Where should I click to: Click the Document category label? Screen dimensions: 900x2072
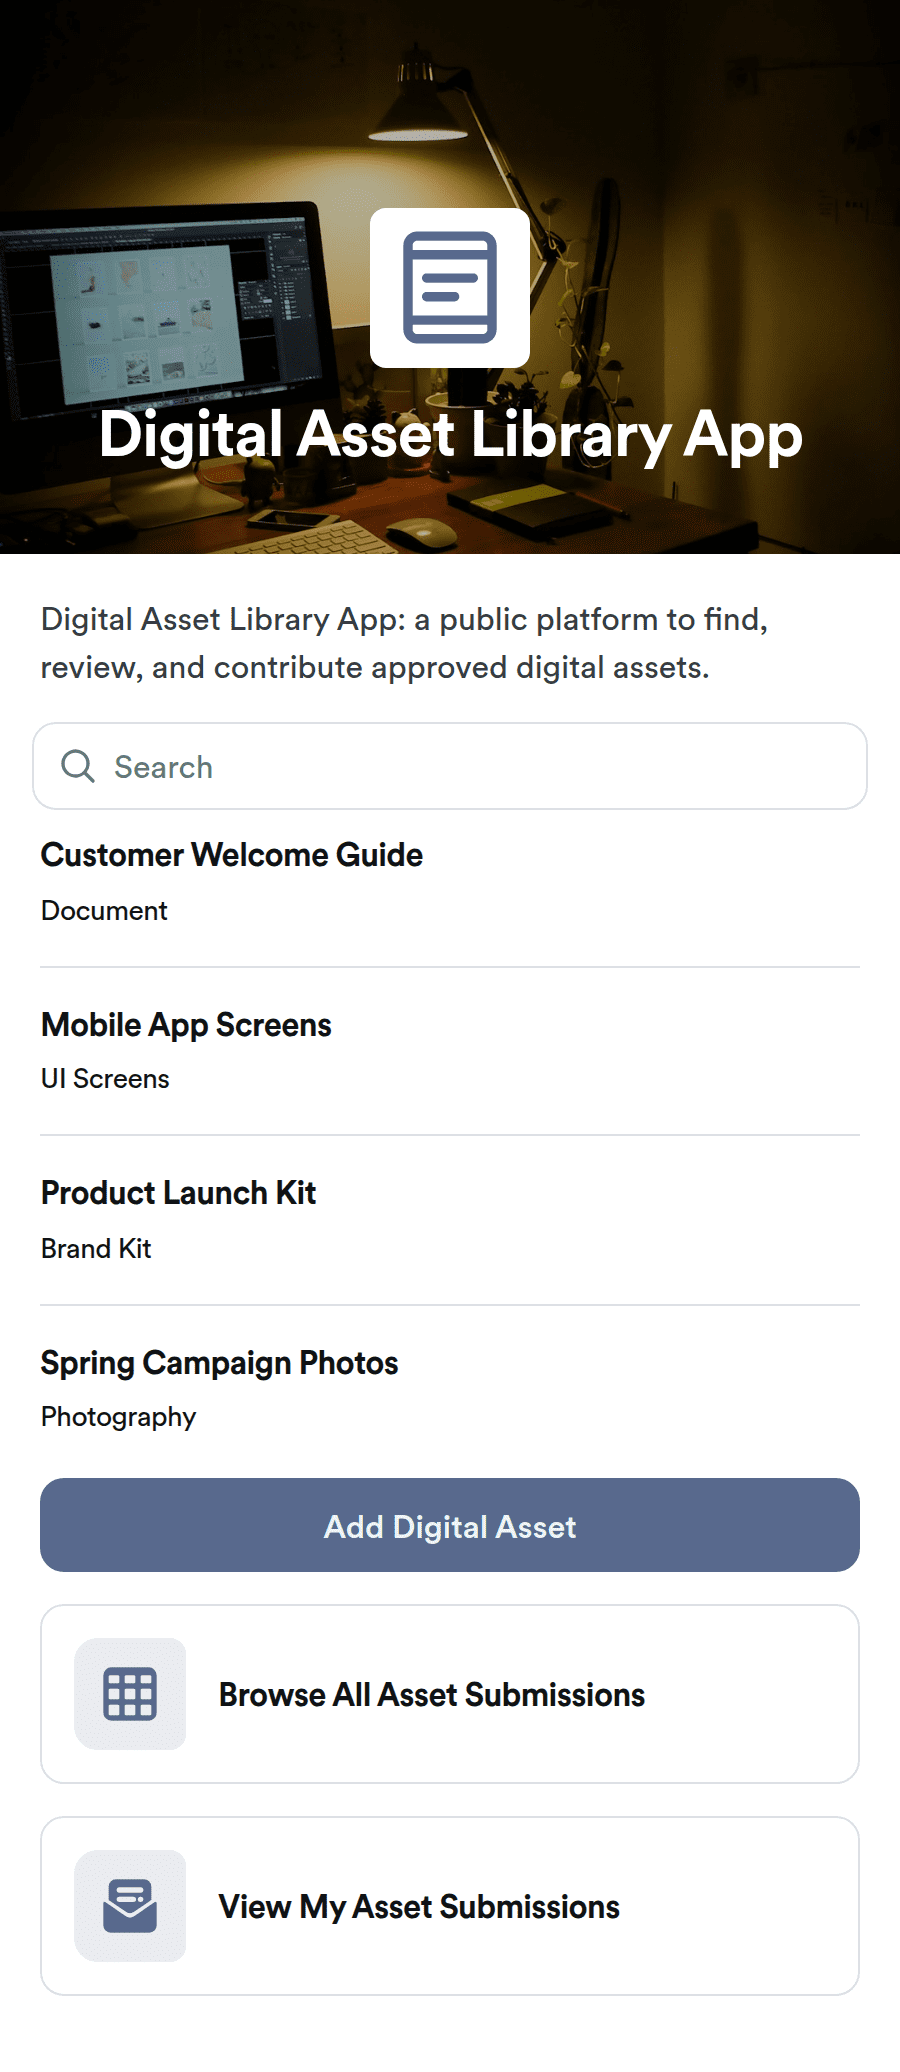(104, 911)
